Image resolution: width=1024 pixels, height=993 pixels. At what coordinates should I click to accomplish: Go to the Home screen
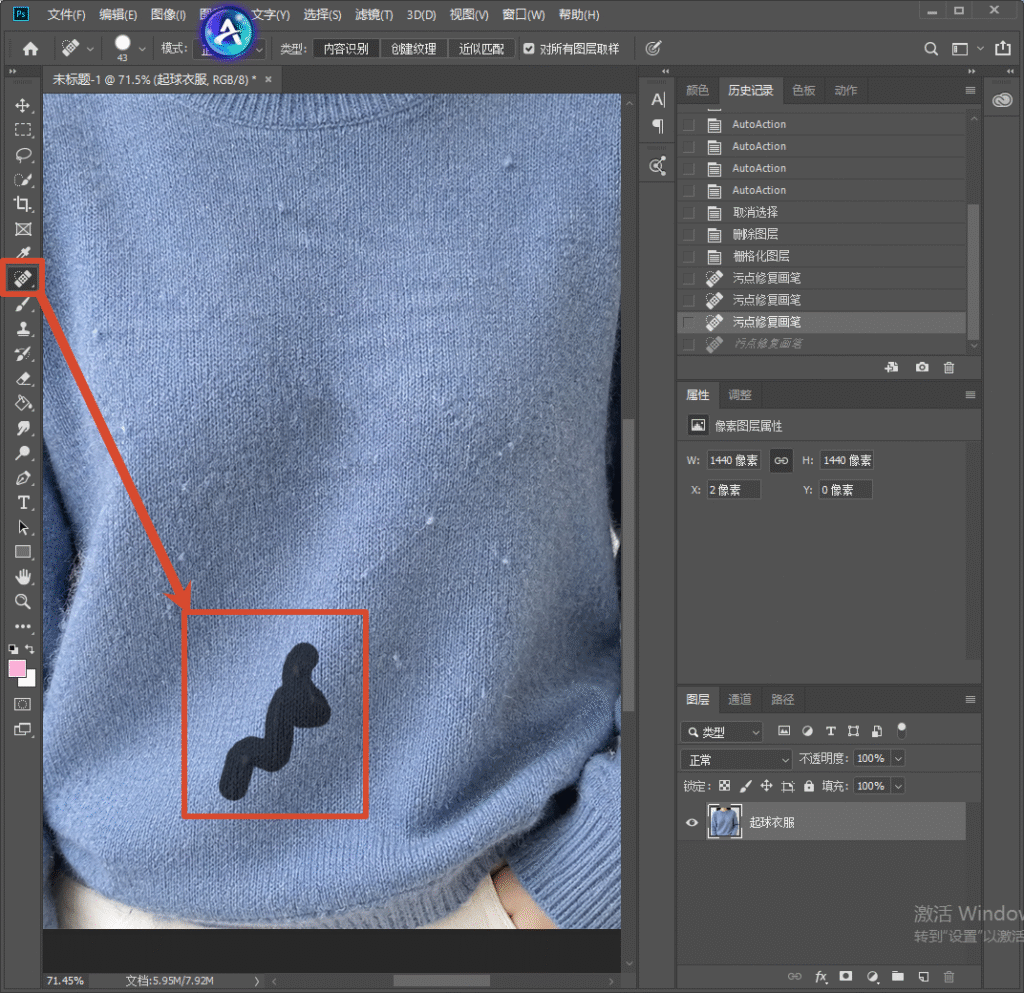tap(30, 49)
